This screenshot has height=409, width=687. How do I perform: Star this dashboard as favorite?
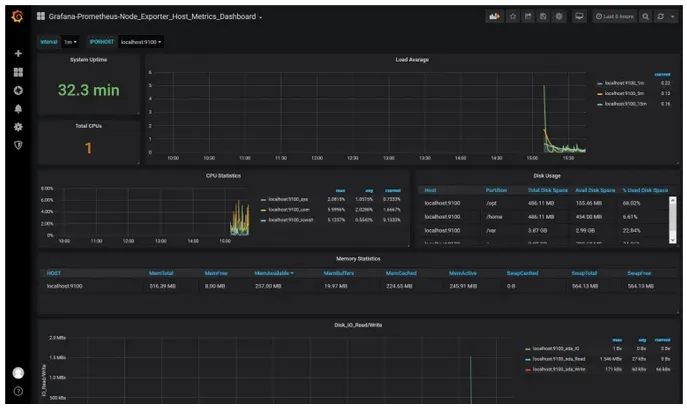[x=513, y=16]
